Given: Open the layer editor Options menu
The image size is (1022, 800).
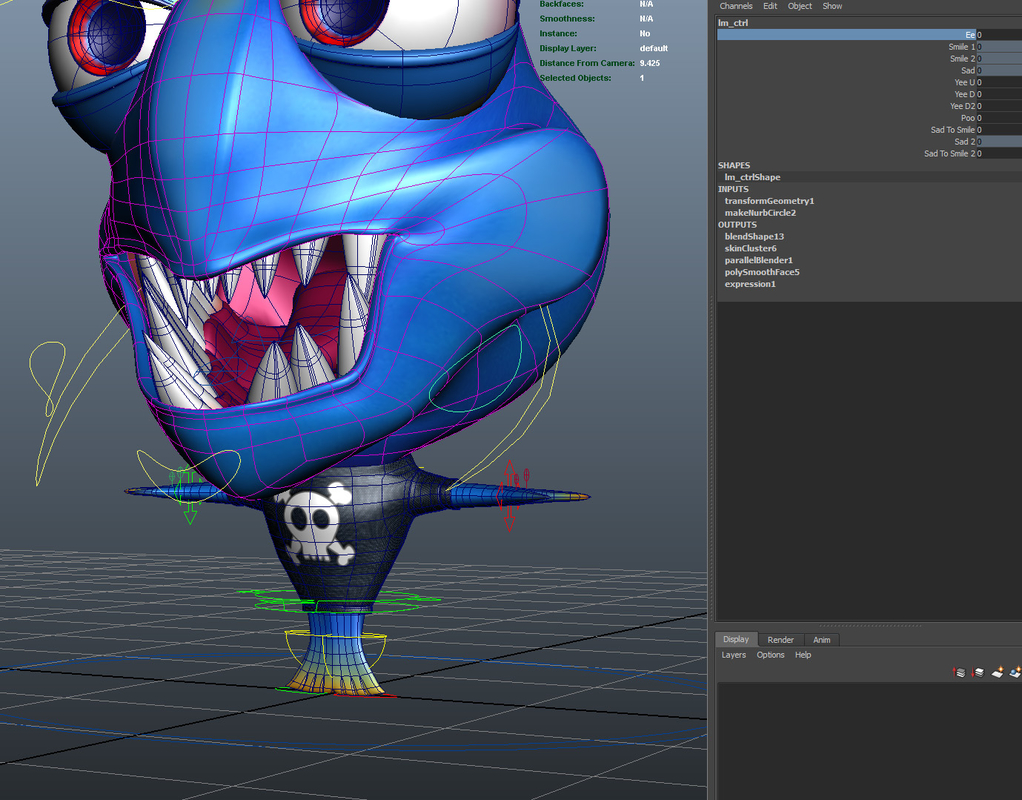Looking at the screenshot, I should coord(770,655).
